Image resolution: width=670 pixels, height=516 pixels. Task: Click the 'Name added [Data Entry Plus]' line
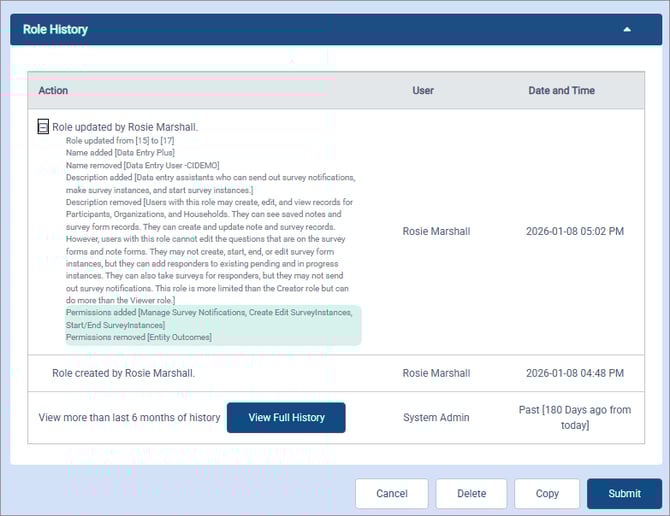[x=120, y=153]
